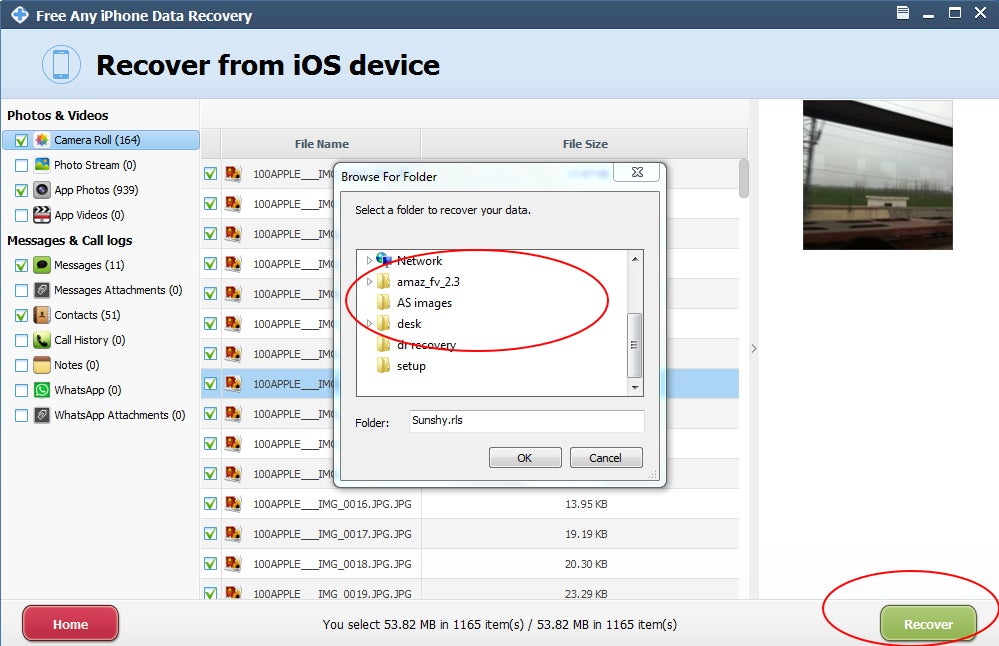Select WhatsApp (0) category
Image resolution: width=999 pixels, height=646 pixels.
[x=88, y=390]
